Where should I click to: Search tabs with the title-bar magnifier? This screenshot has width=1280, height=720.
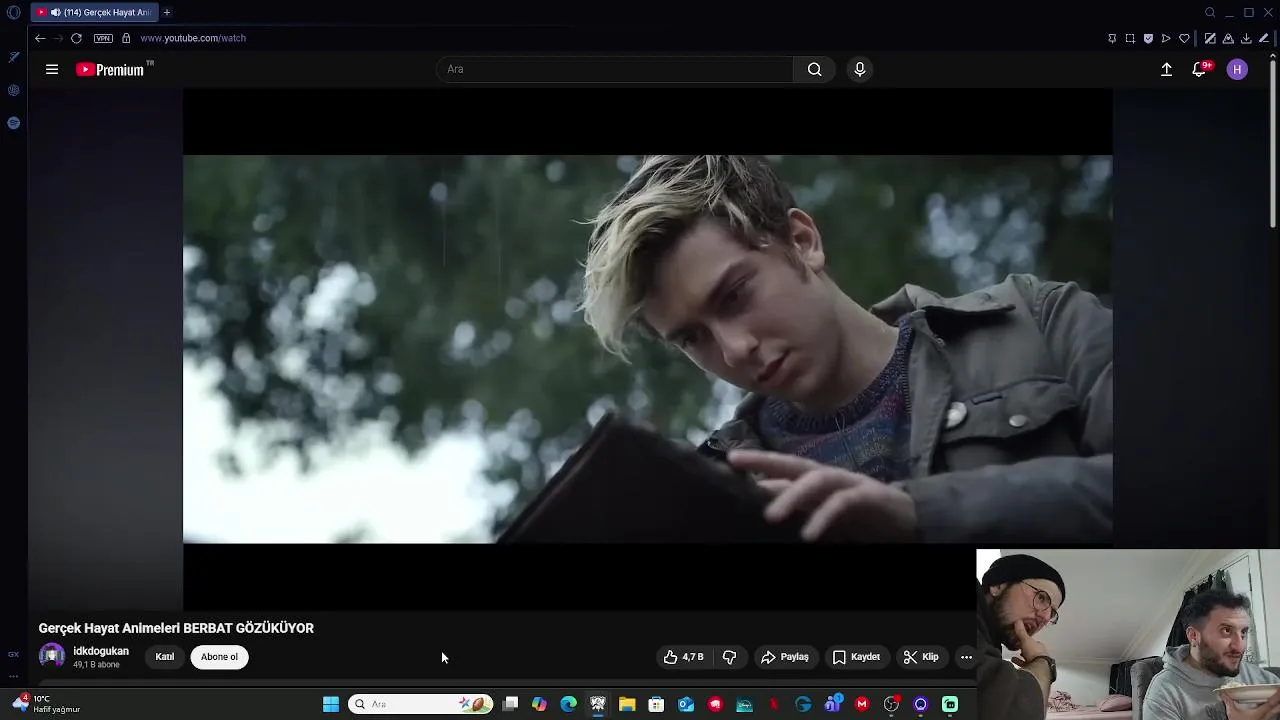1210,12
